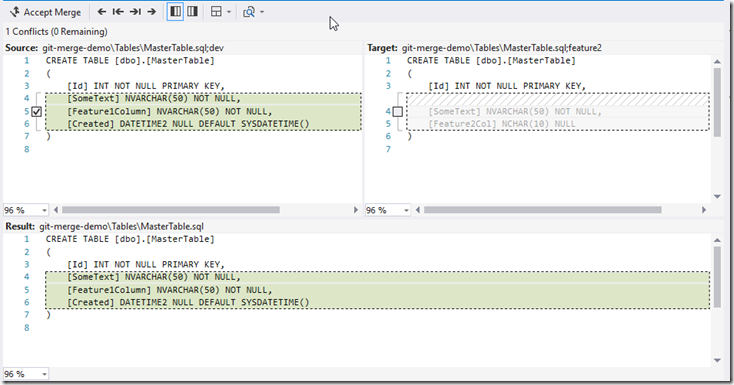Click Result file path MasterTable.sql label
This screenshot has width=734, height=385.
click(x=121, y=226)
